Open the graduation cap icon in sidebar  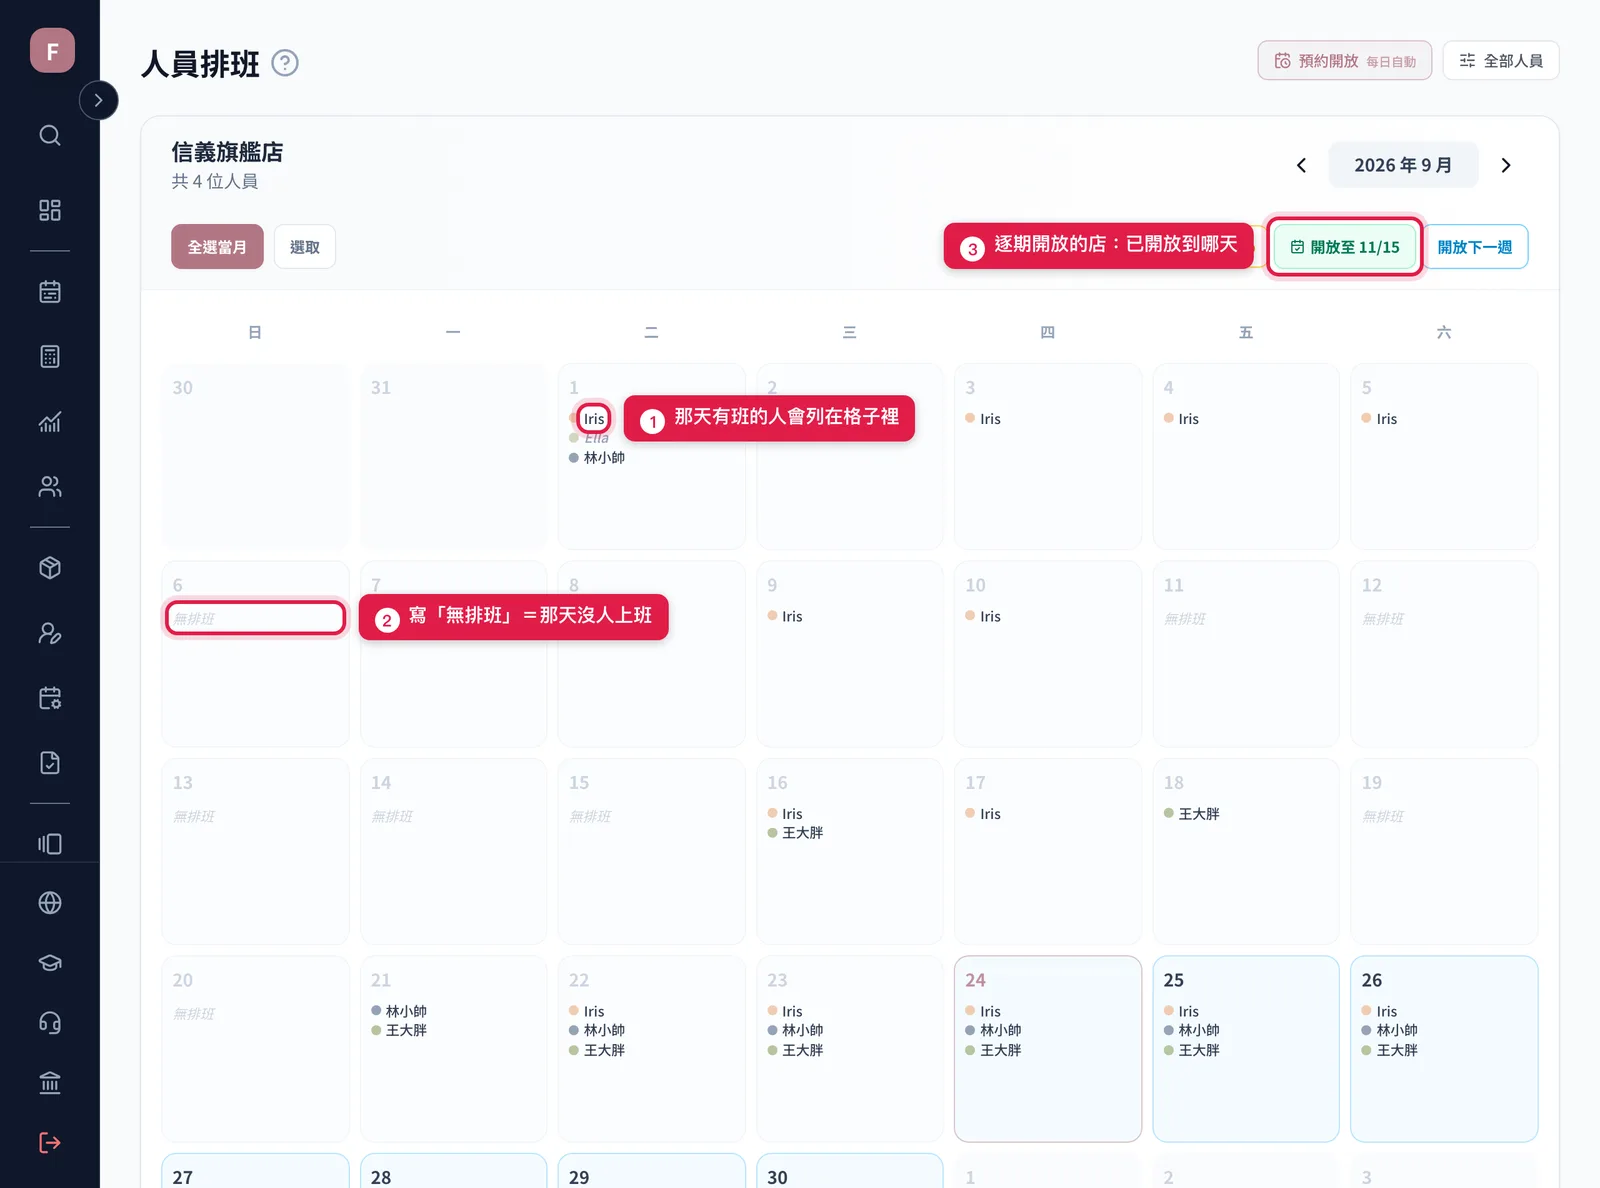(x=50, y=963)
